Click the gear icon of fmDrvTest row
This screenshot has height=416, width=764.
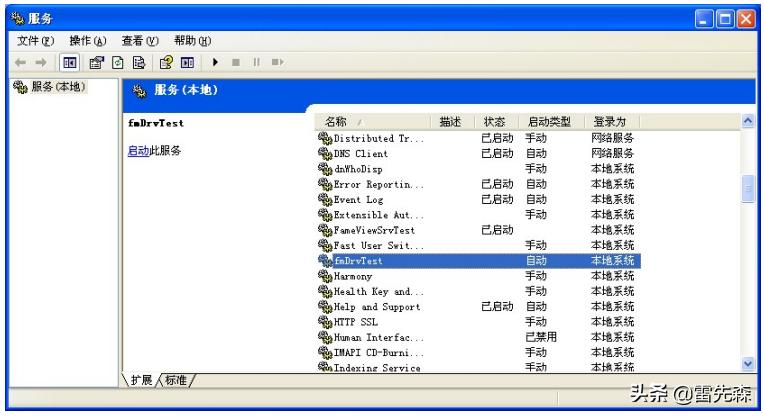325,261
